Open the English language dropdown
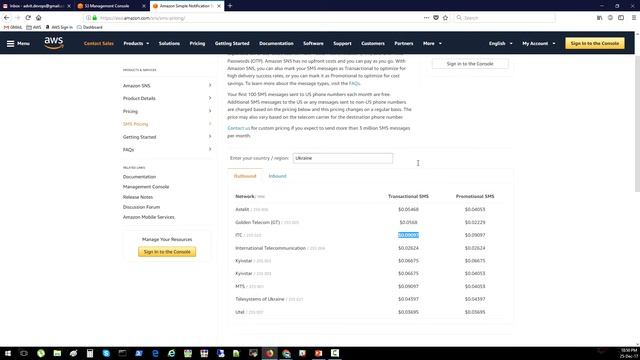The width and height of the screenshot is (640, 360). pos(500,43)
